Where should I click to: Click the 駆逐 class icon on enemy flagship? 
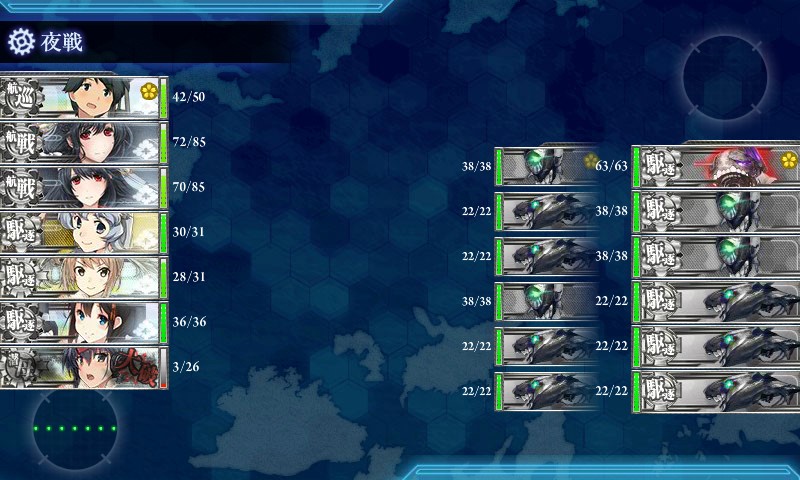661,167
